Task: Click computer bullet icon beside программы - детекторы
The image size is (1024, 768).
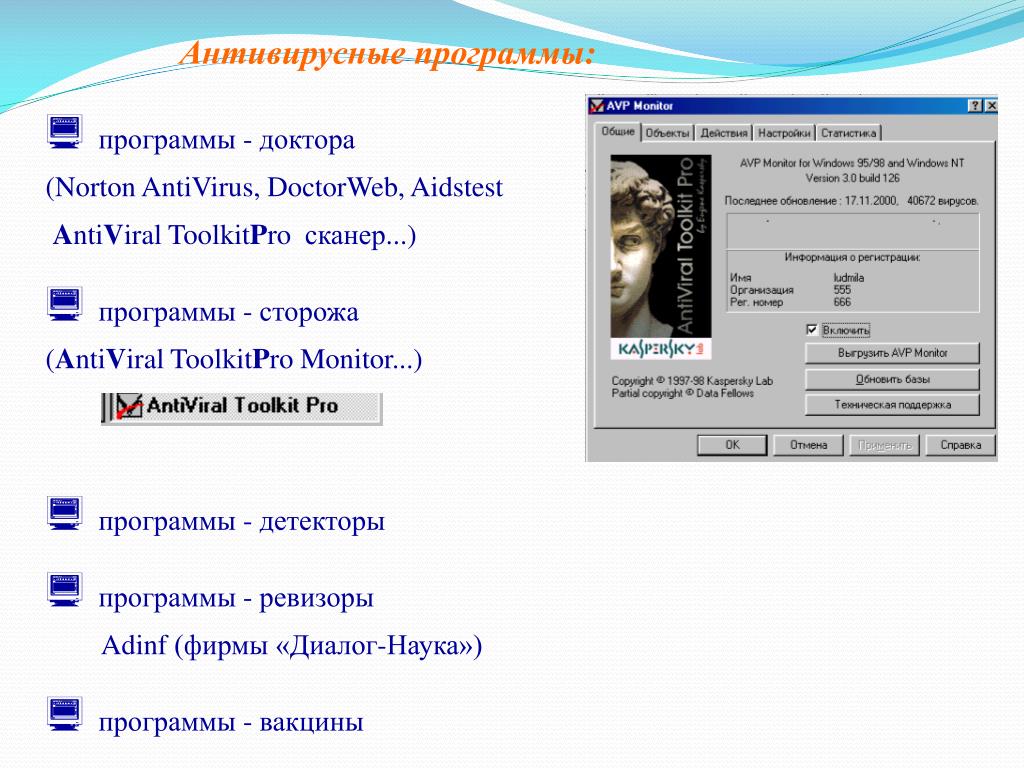Action: coord(65,513)
